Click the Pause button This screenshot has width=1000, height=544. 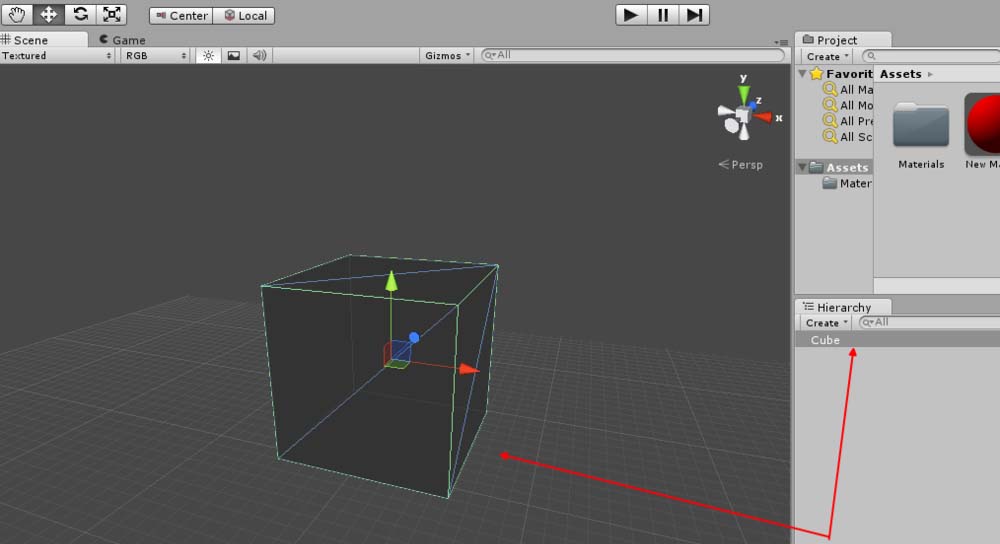(x=663, y=15)
